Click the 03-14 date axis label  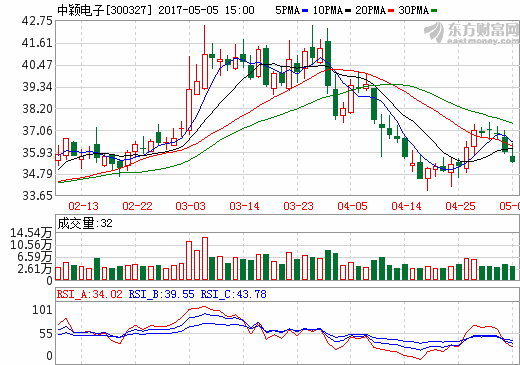point(244,206)
